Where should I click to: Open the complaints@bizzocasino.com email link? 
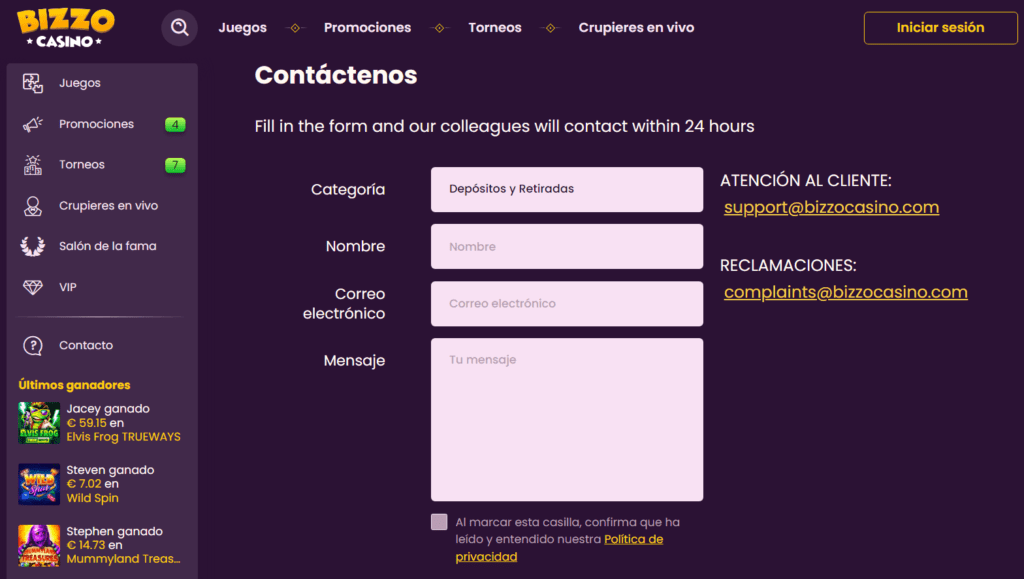[845, 292]
